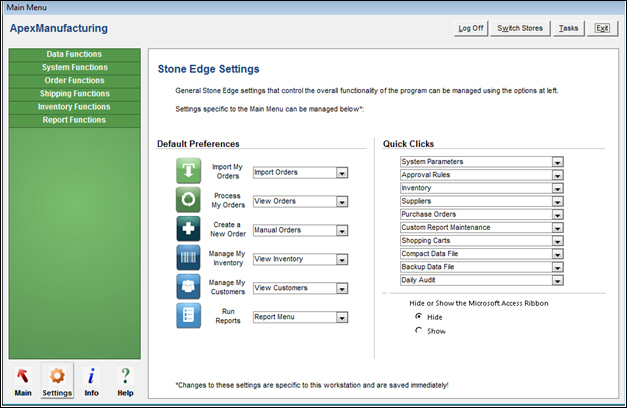627x408 pixels.
Task: Open the View Inventory dropdown arrow
Action: point(342,260)
